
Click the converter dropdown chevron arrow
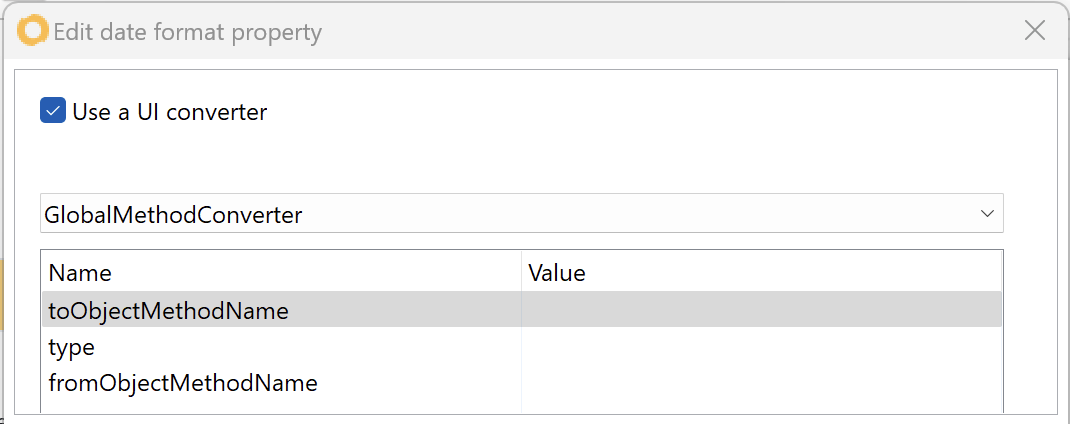tap(987, 214)
